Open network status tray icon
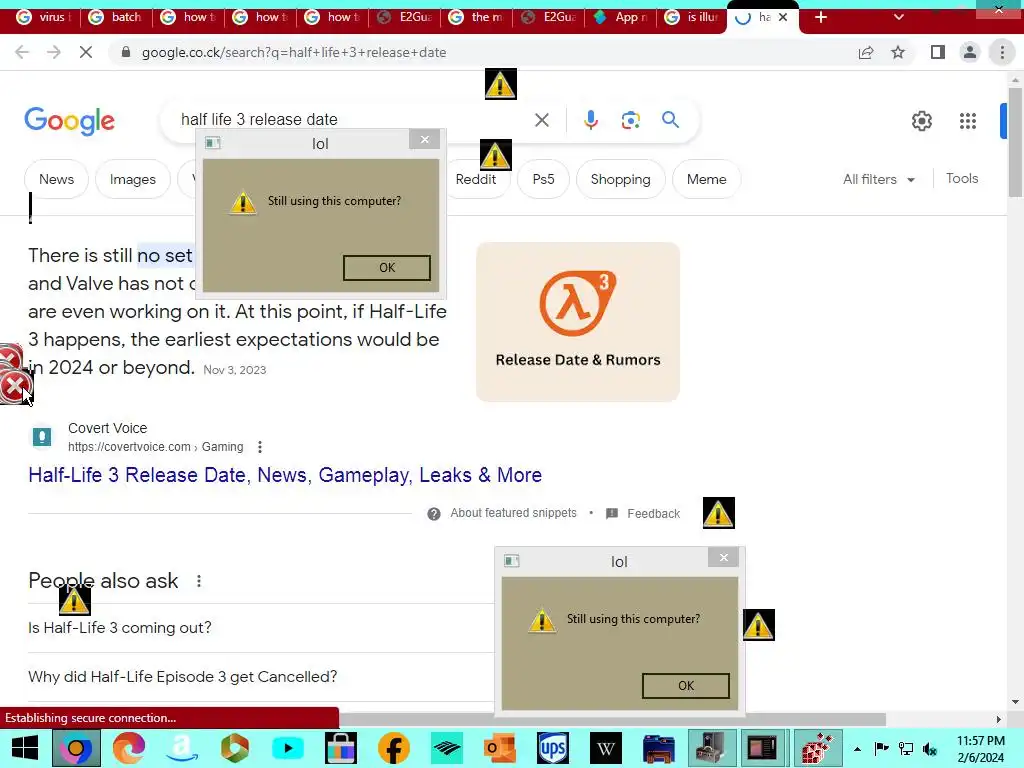 [906, 749]
